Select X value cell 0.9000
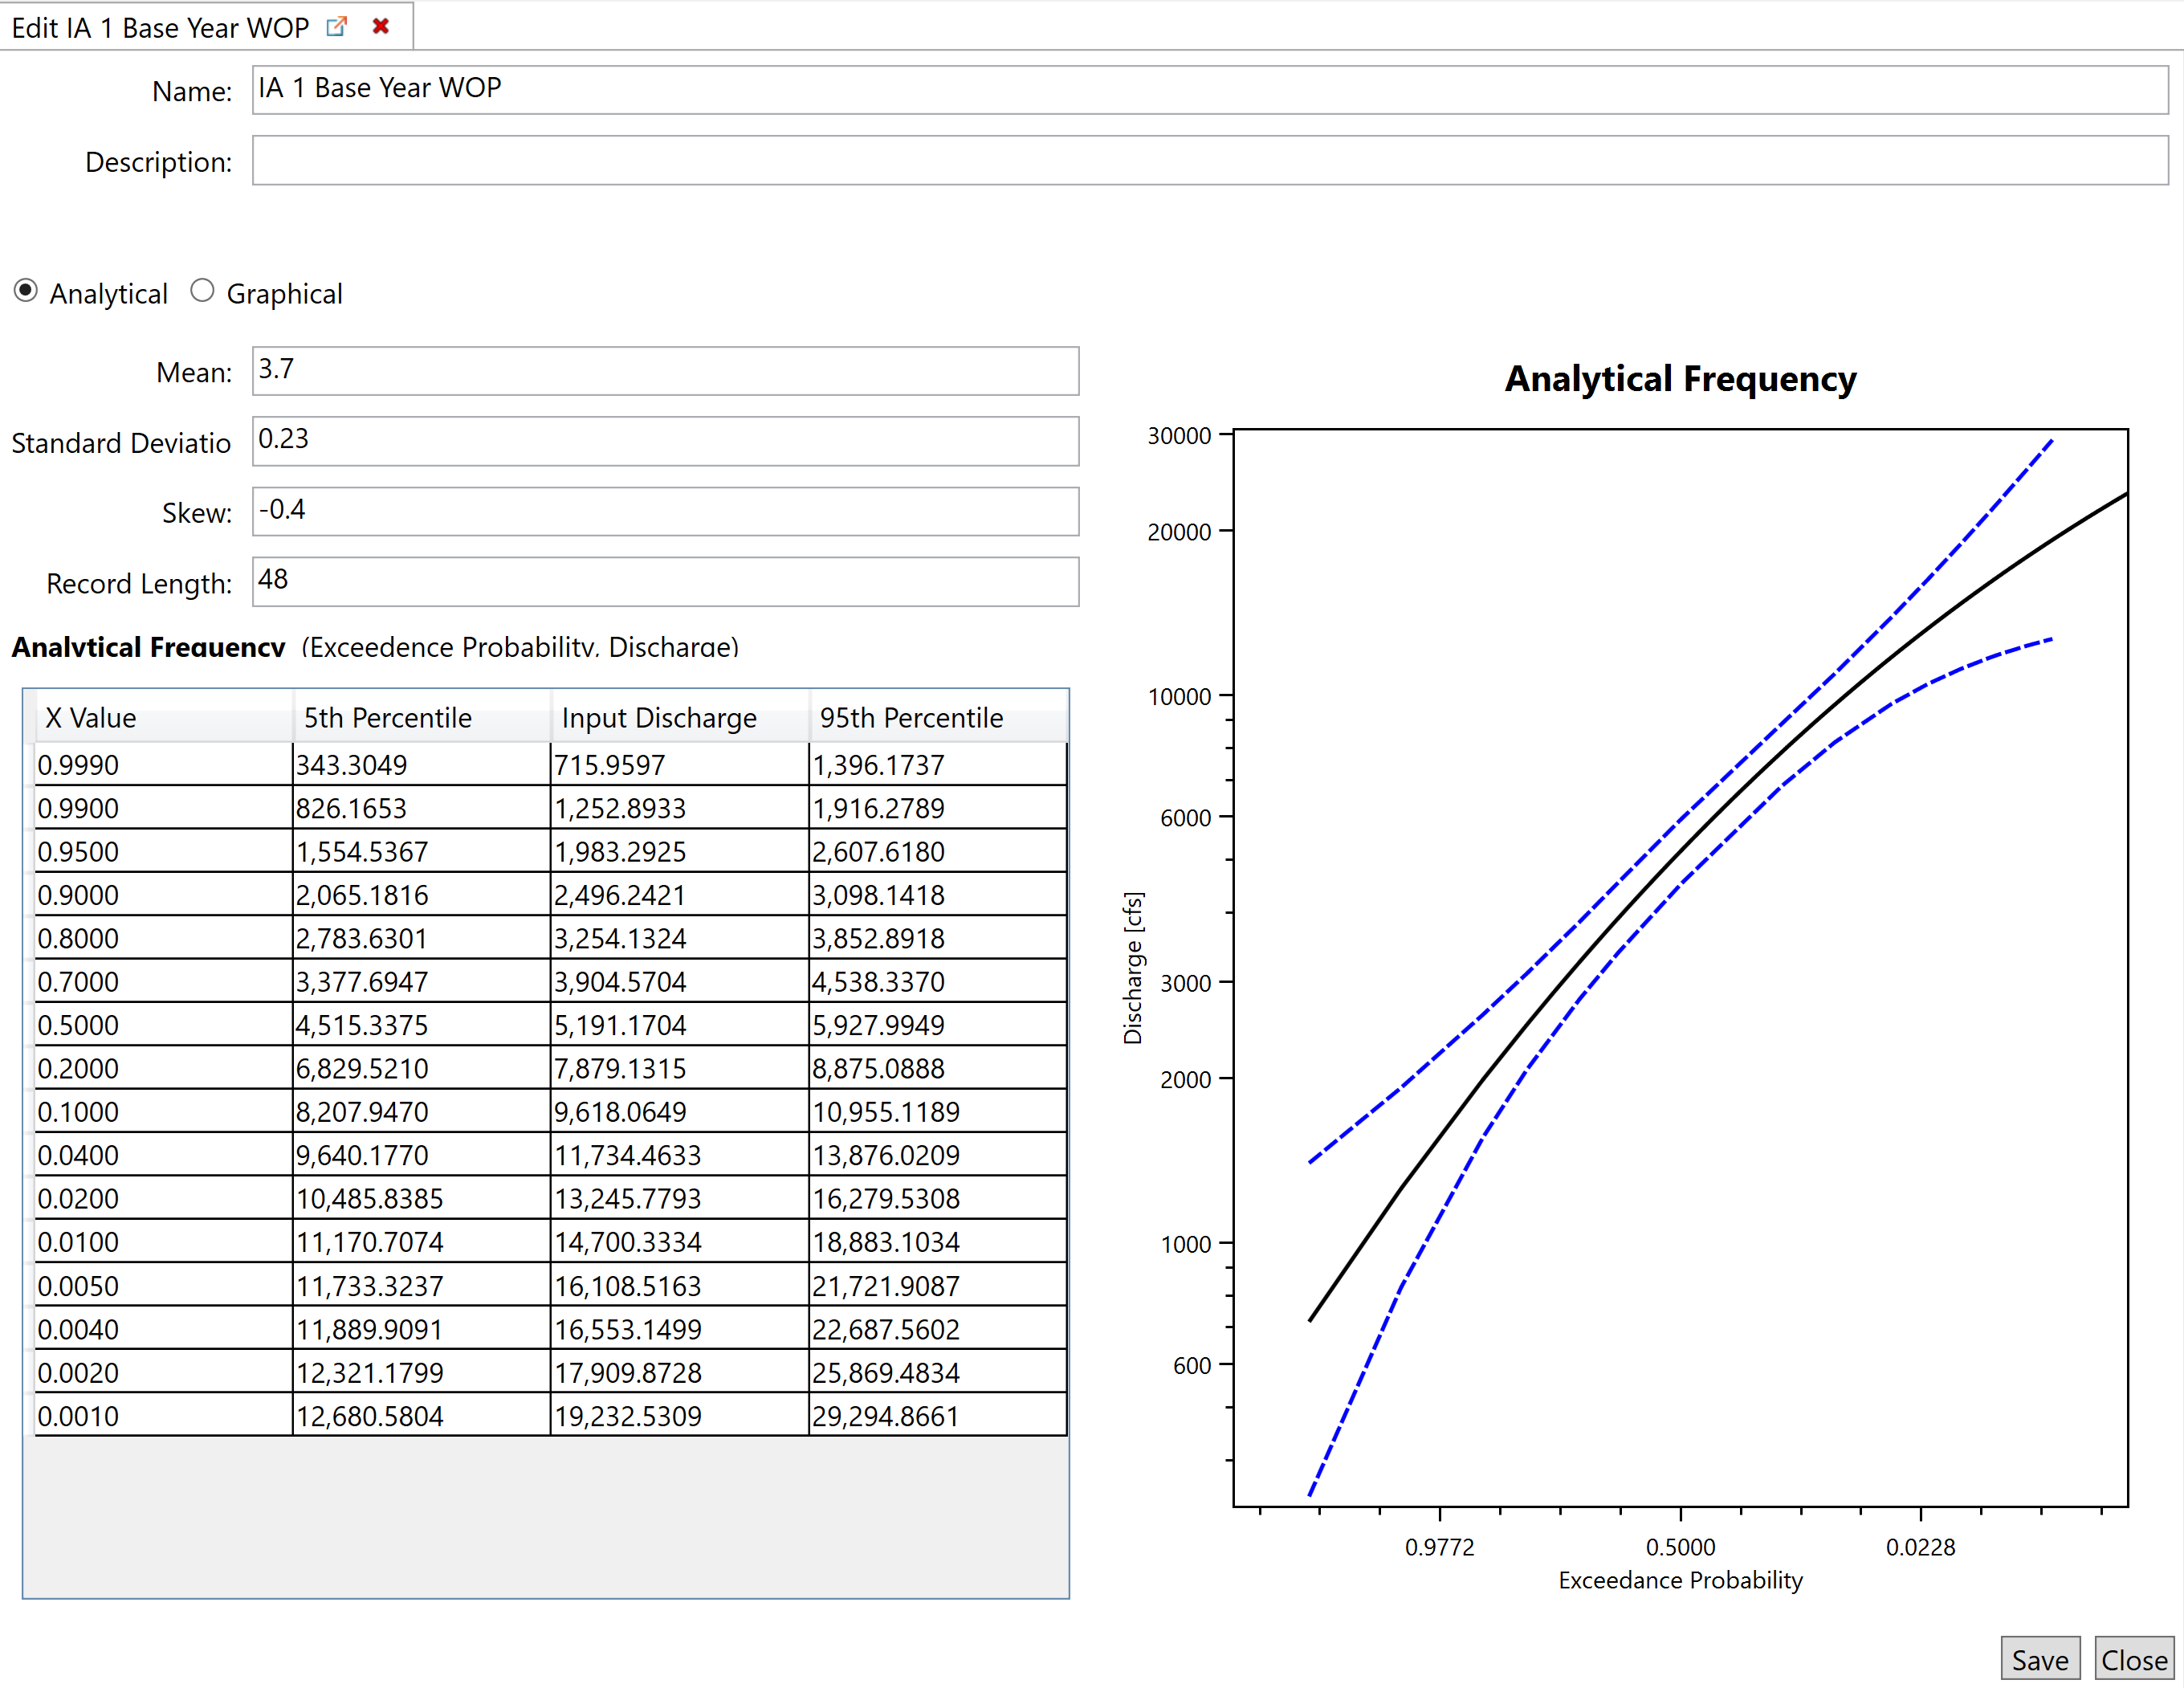The height and width of the screenshot is (1688, 2184). click(x=164, y=895)
